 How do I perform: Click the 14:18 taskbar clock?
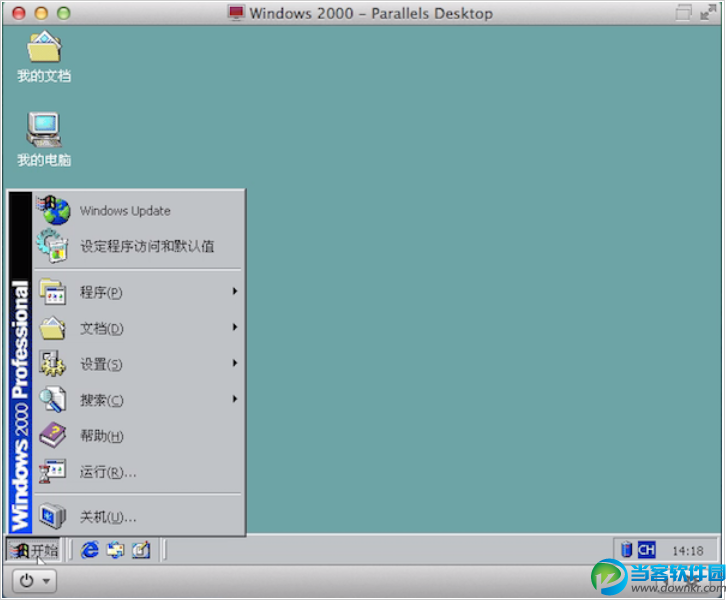pos(688,551)
